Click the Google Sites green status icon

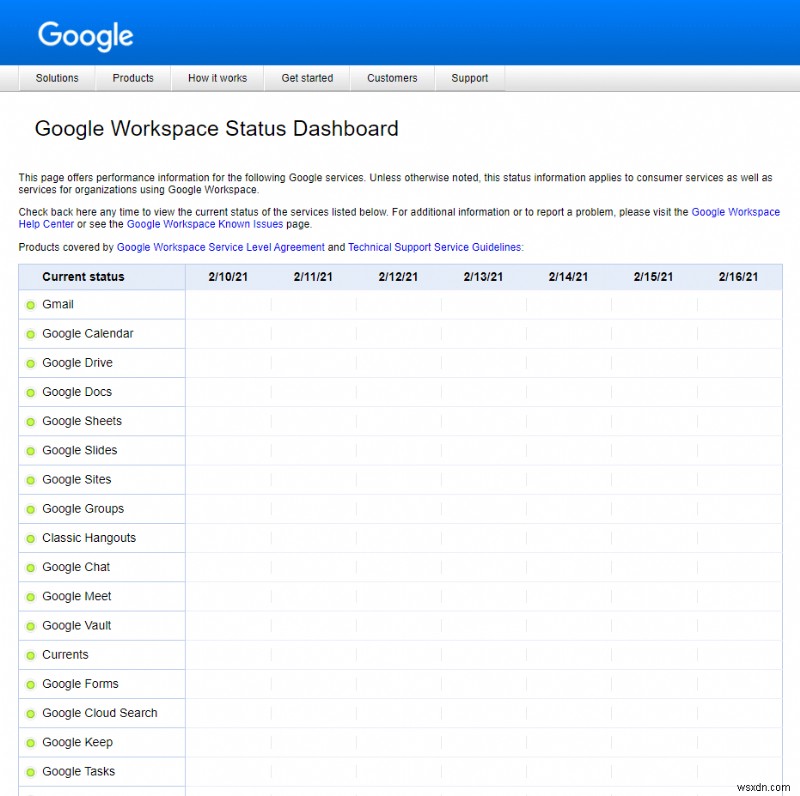point(31,480)
